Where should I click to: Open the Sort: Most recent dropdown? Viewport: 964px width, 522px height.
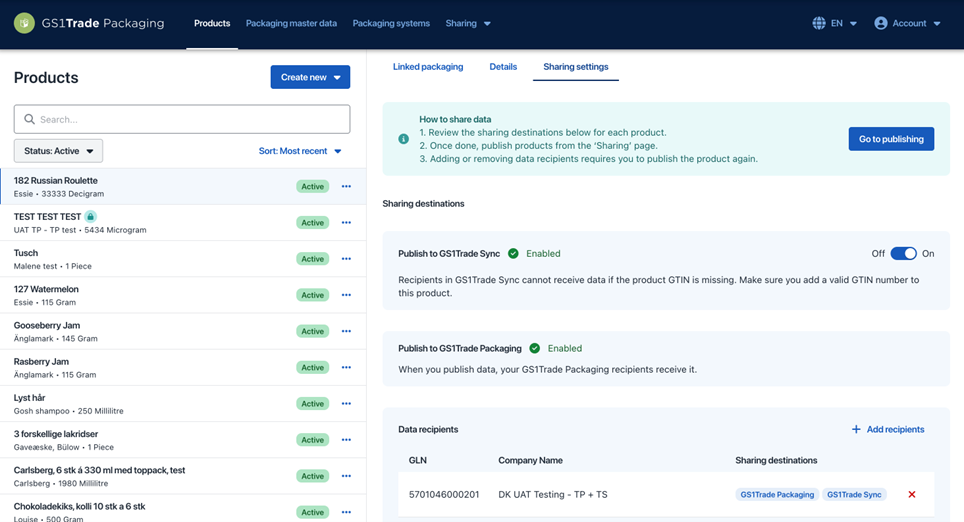pyautogui.click(x=300, y=151)
